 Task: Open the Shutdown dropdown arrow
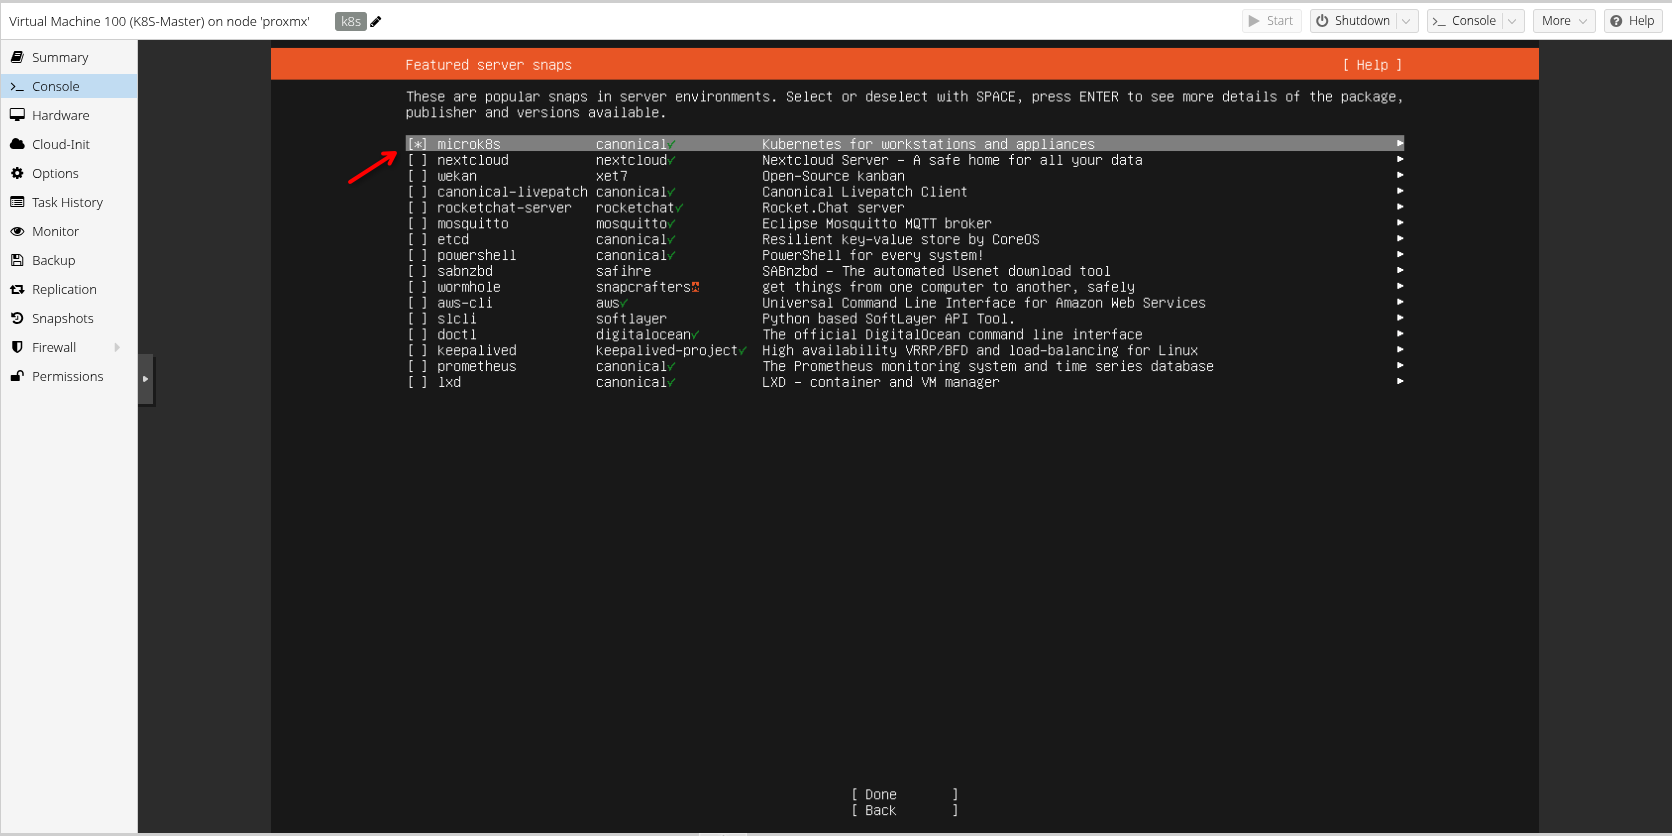tap(1406, 21)
